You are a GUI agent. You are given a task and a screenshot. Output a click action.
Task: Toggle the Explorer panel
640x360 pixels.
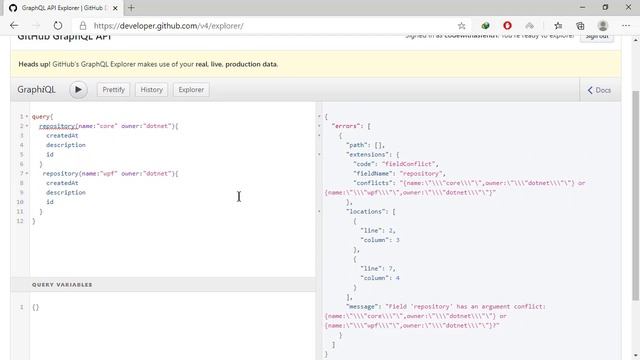pyautogui.click(x=191, y=90)
